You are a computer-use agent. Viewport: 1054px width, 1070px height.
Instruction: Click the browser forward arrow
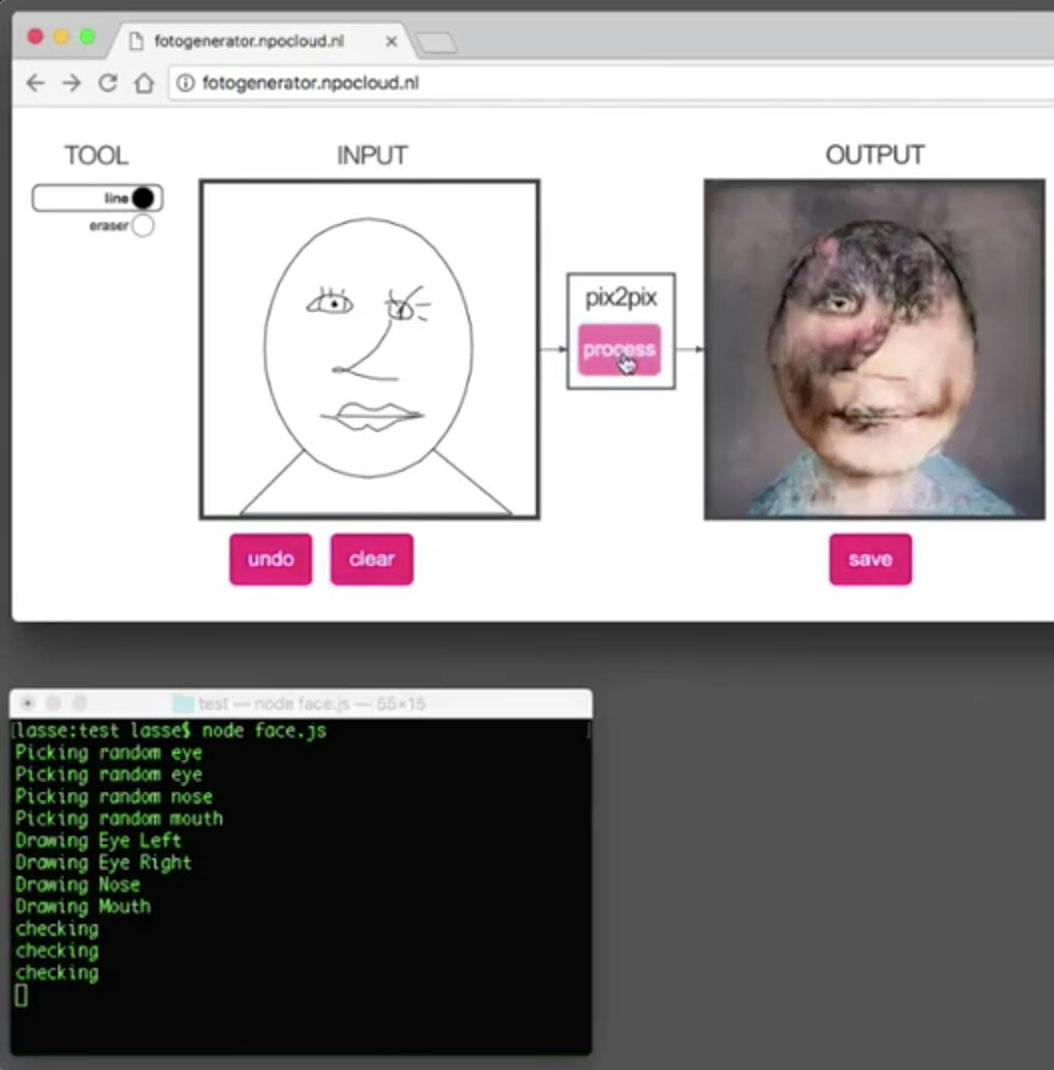tap(72, 83)
